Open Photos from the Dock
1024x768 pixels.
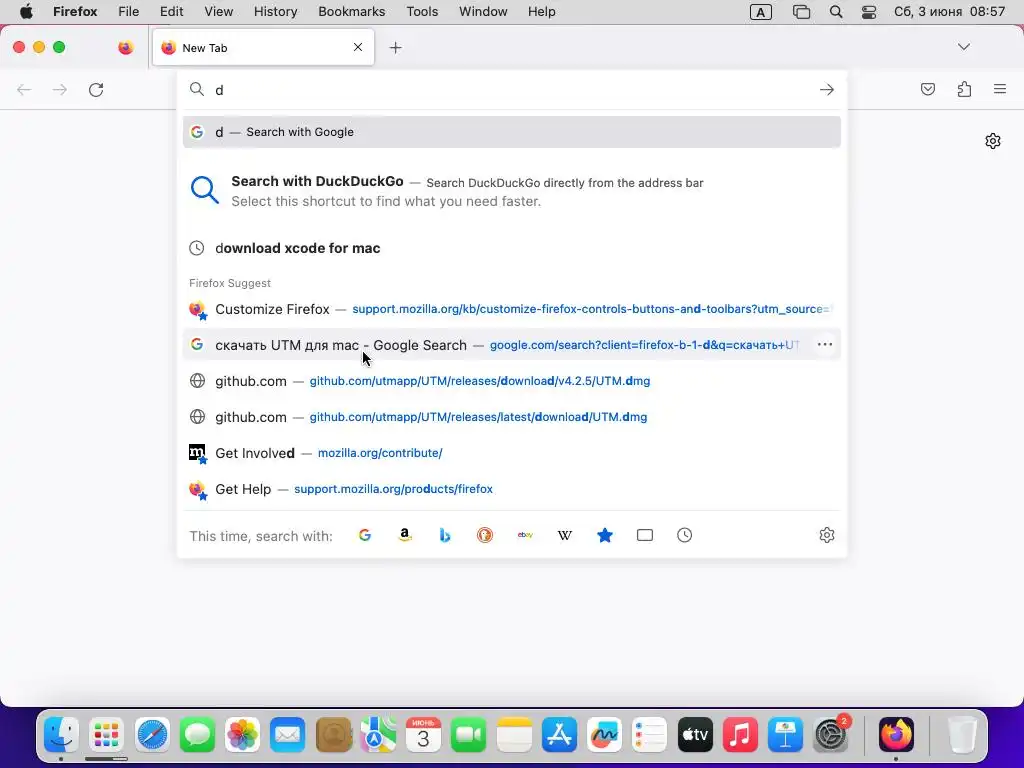[242, 735]
